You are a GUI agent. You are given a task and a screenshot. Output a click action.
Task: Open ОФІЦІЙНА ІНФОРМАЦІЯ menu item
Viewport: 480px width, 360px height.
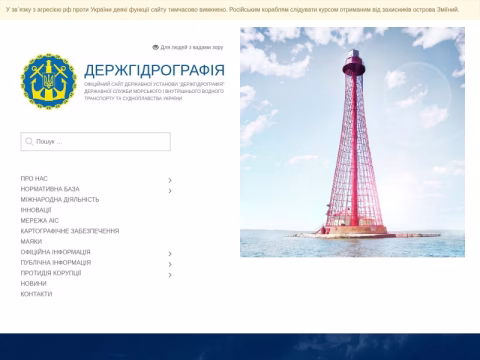click(x=56, y=252)
